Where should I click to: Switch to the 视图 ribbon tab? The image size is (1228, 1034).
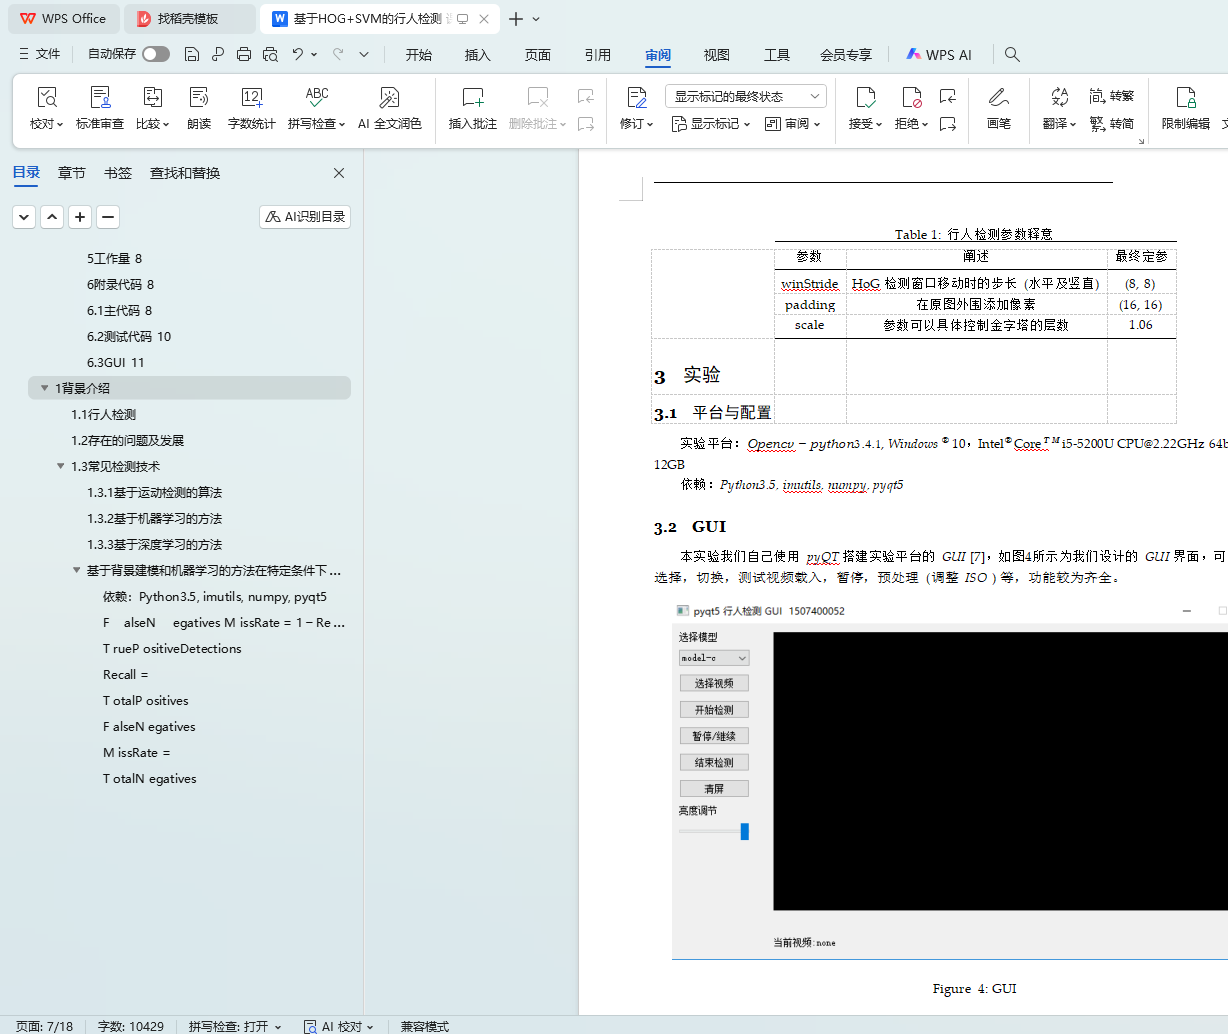[716, 55]
